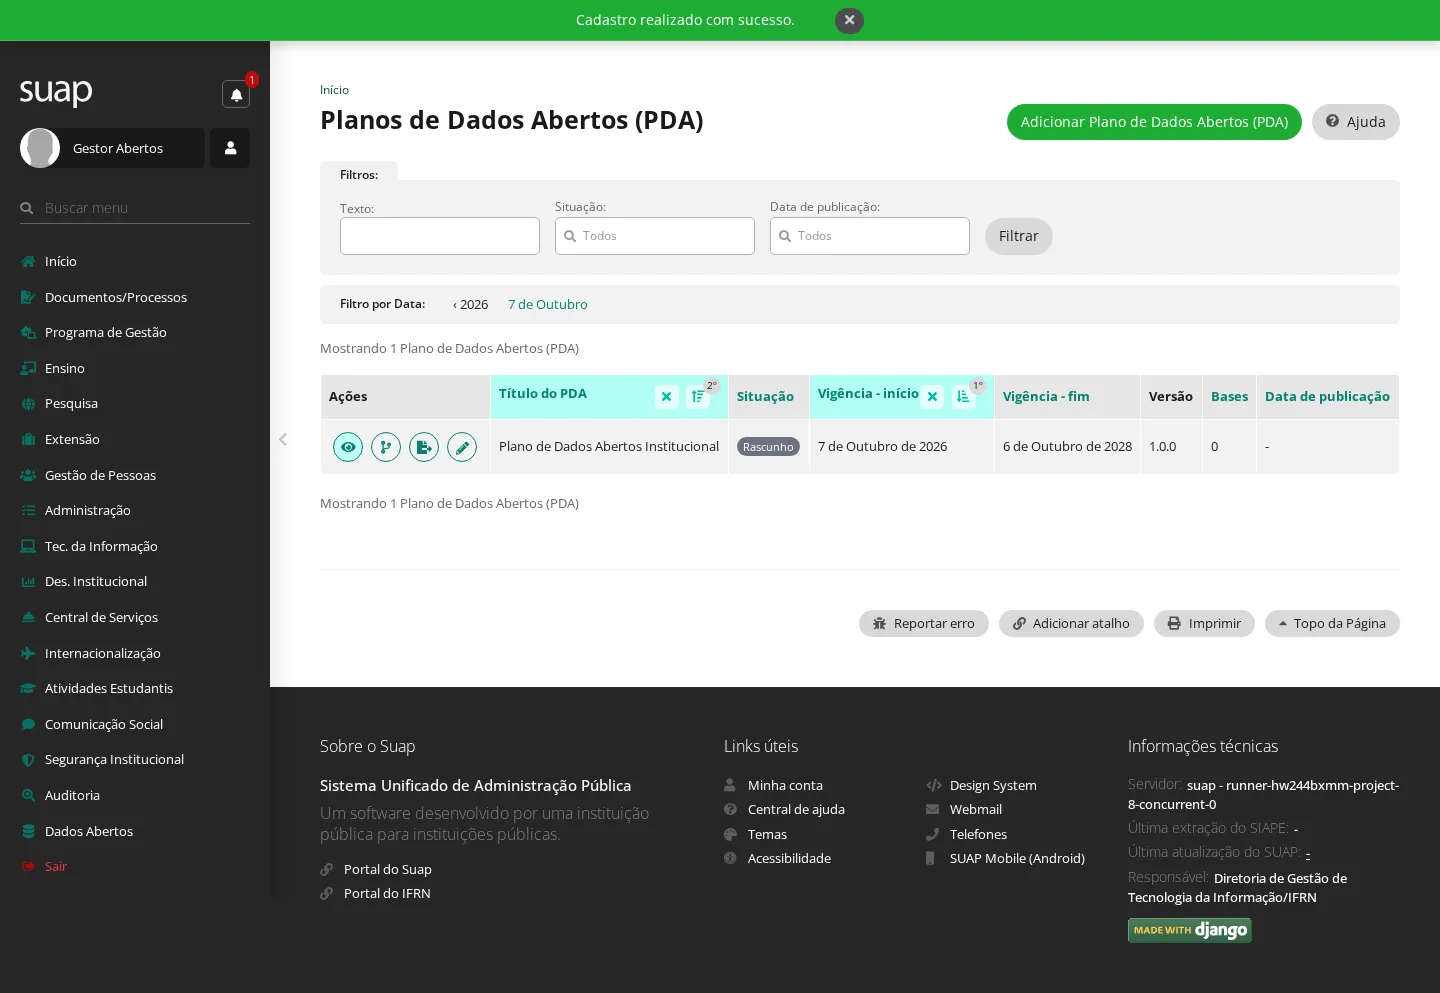Click the Adicionar atalho button
The height and width of the screenshot is (993, 1440).
1071,624
